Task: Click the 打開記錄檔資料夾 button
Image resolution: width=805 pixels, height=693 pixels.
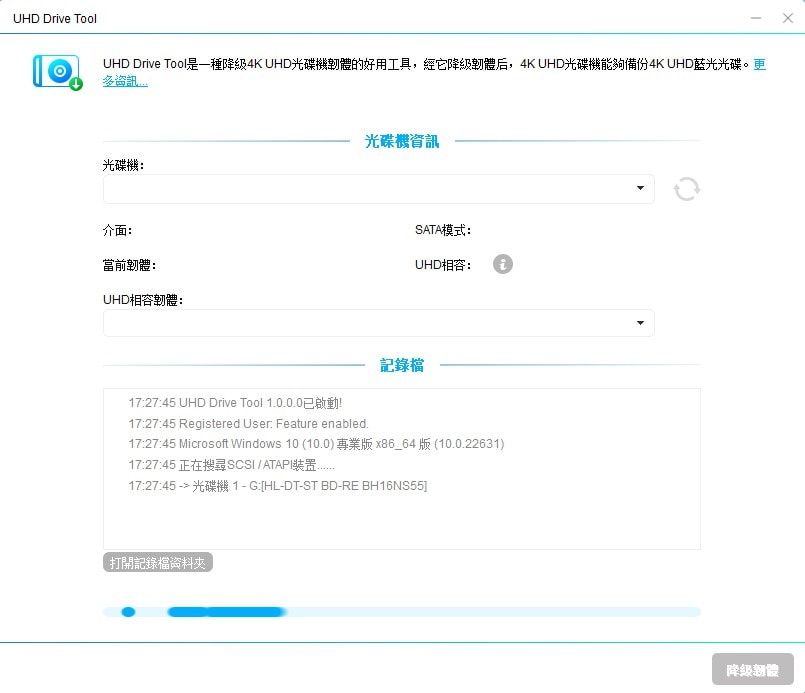Action: pos(158,563)
